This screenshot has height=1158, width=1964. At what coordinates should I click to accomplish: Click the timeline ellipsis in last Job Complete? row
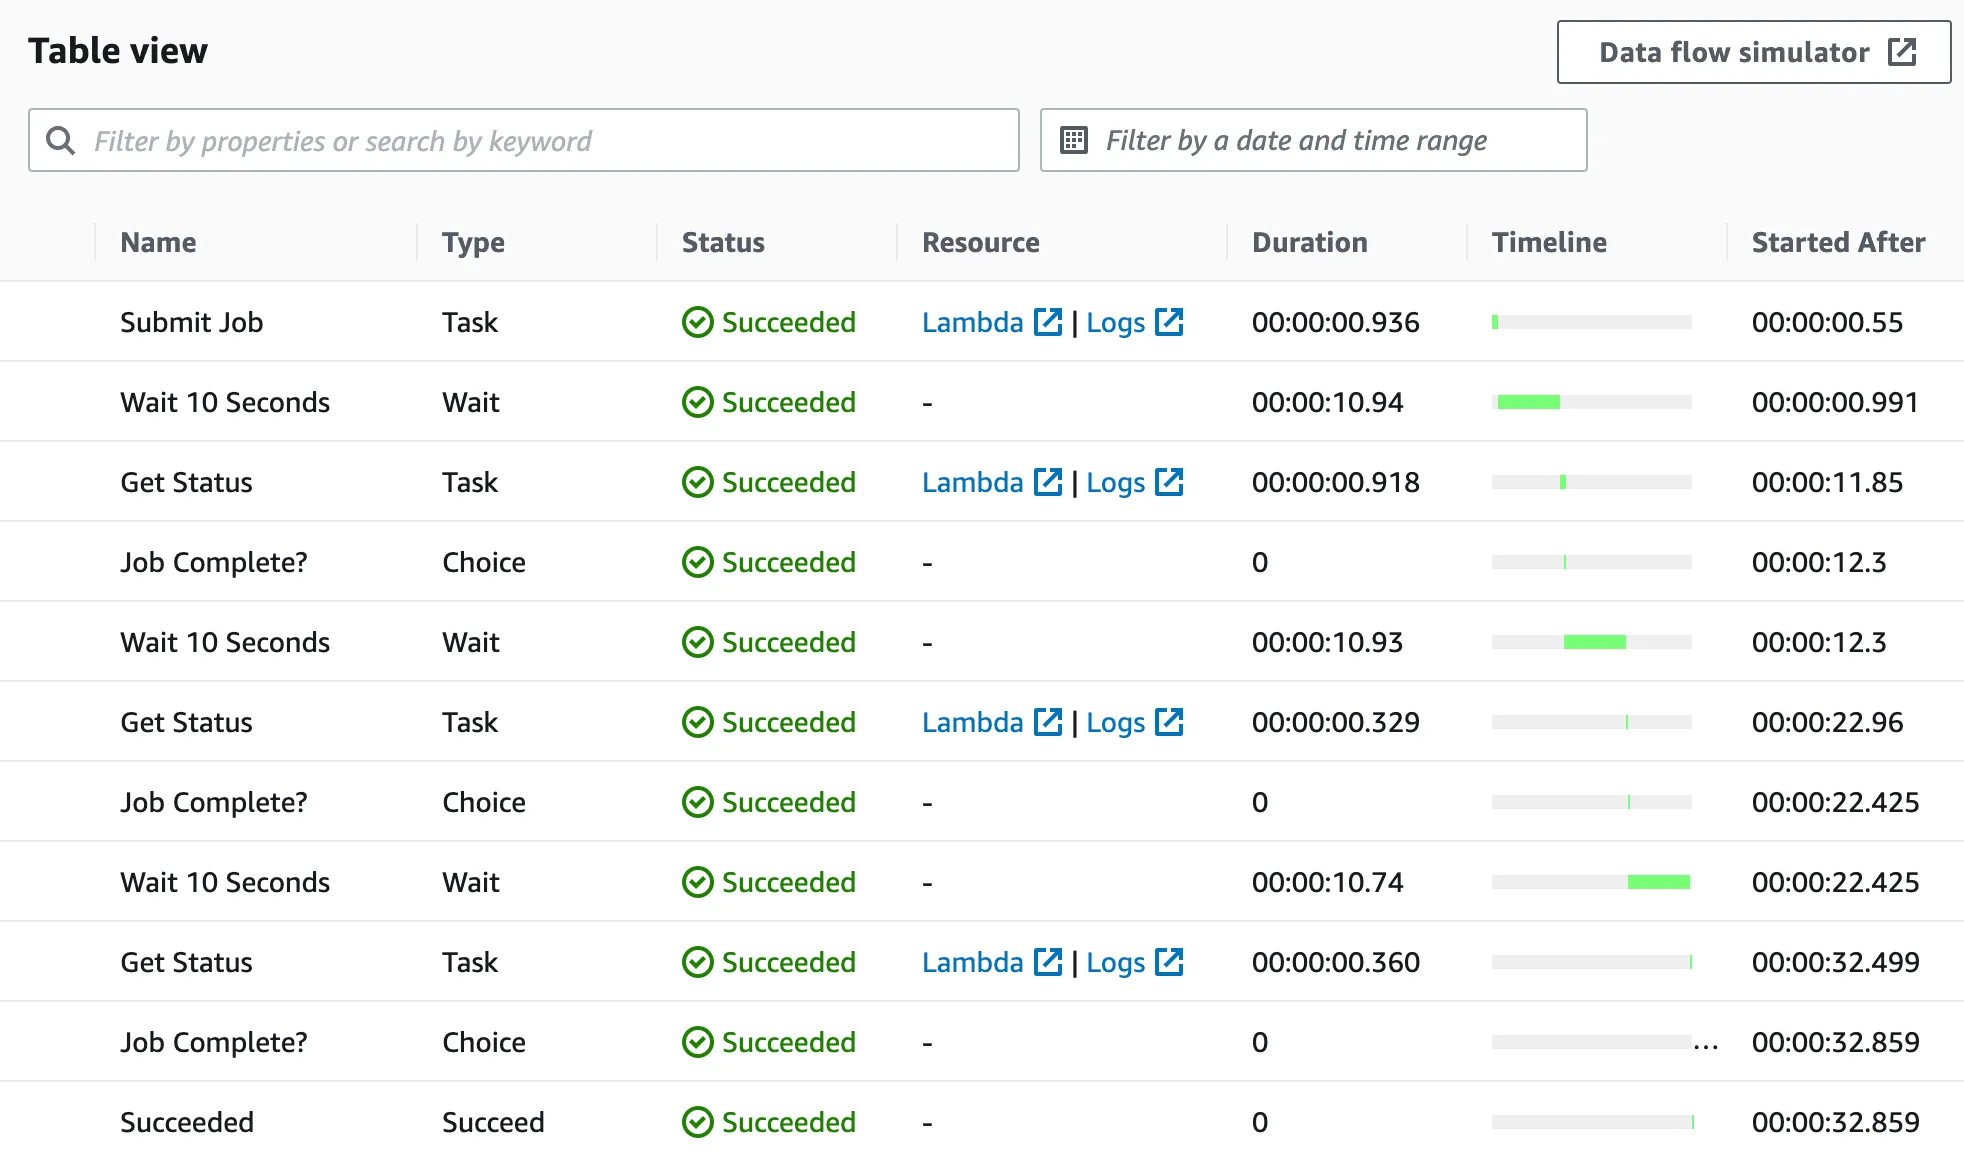point(1706,1046)
